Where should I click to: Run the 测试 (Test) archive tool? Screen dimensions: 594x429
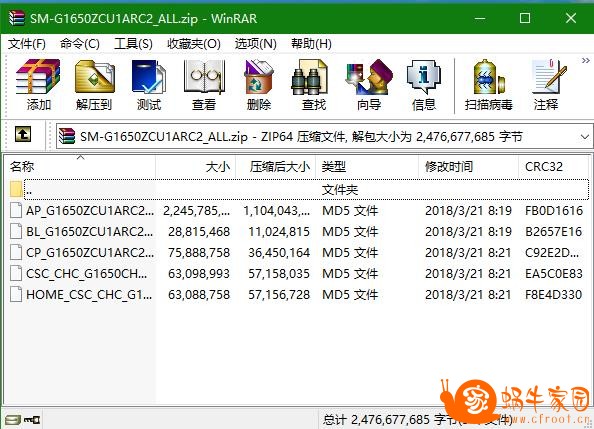pyautogui.click(x=149, y=85)
